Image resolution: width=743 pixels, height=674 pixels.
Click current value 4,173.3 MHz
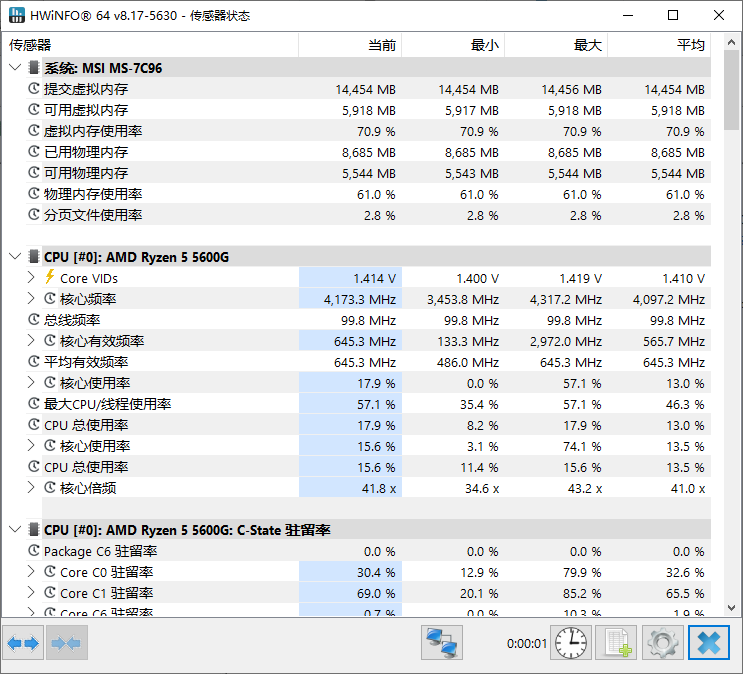click(x=360, y=300)
